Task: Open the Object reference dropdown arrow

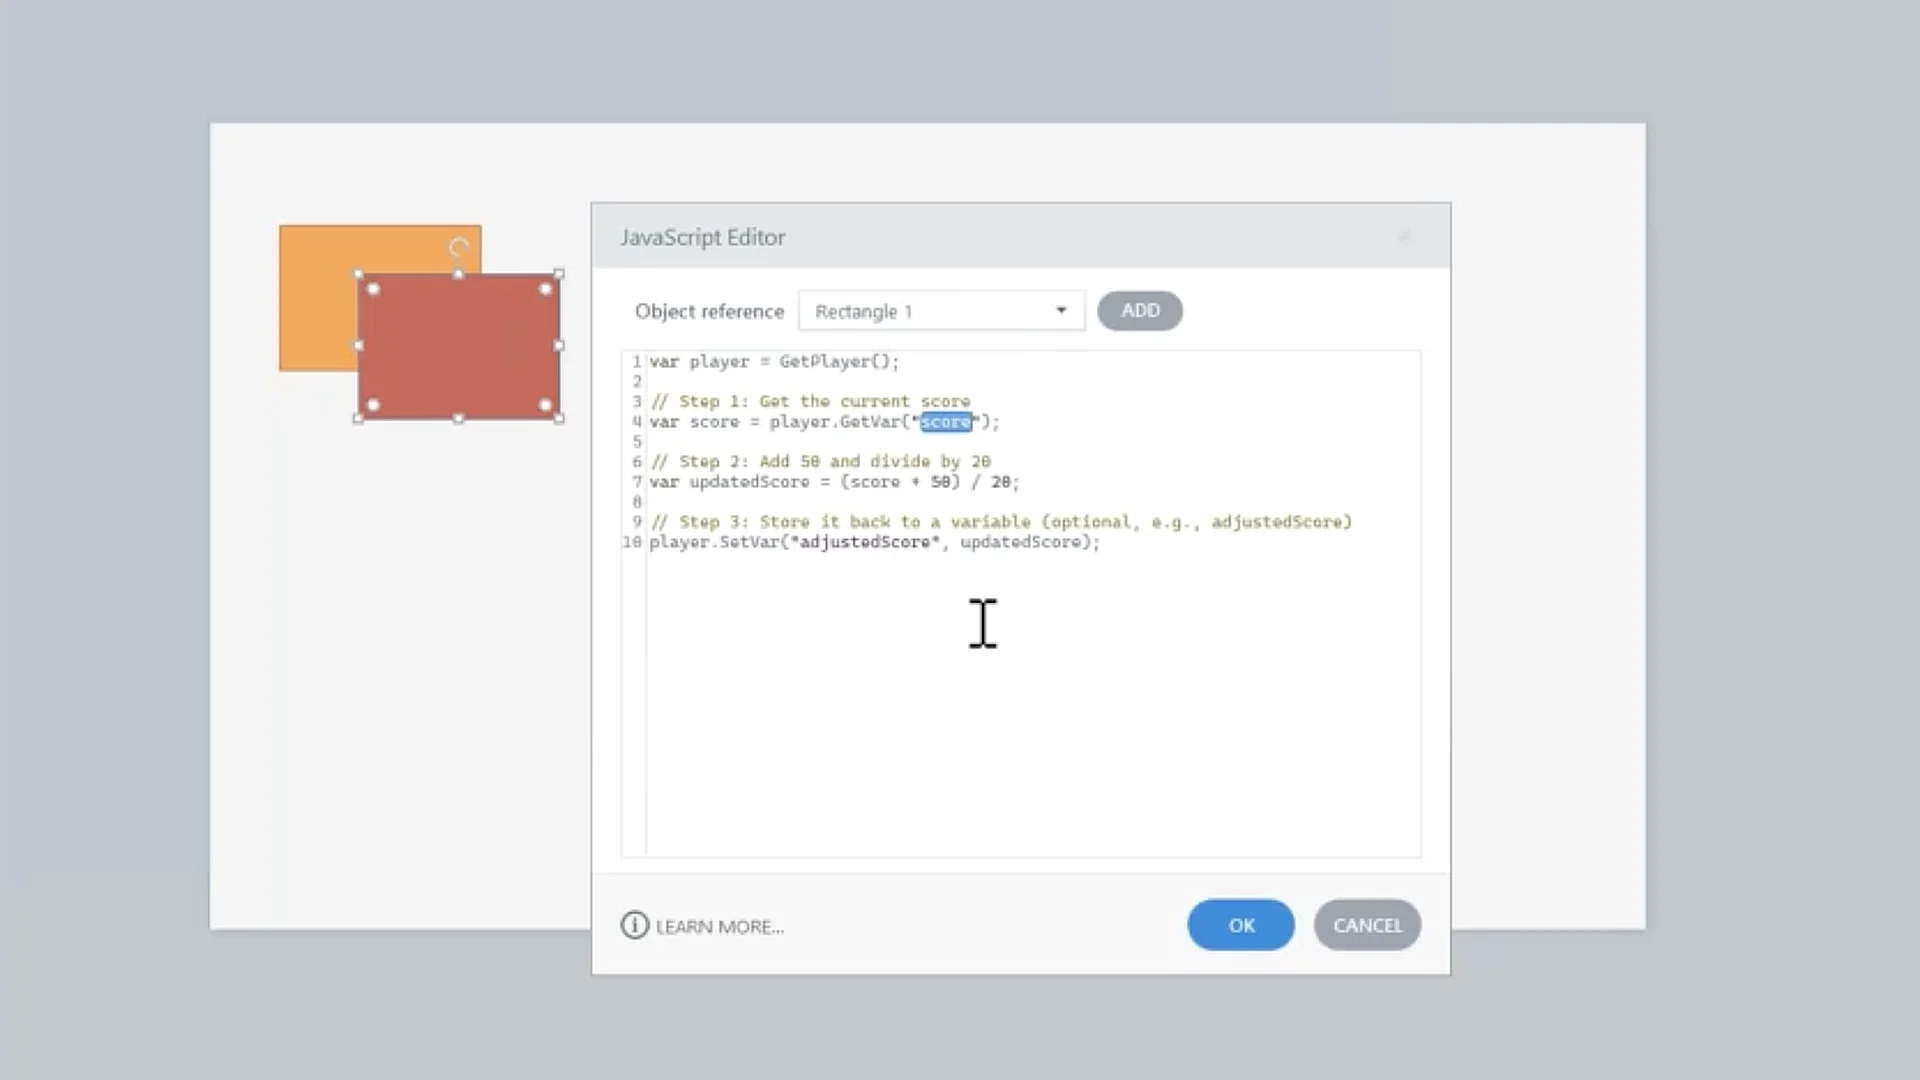Action: (x=1061, y=311)
